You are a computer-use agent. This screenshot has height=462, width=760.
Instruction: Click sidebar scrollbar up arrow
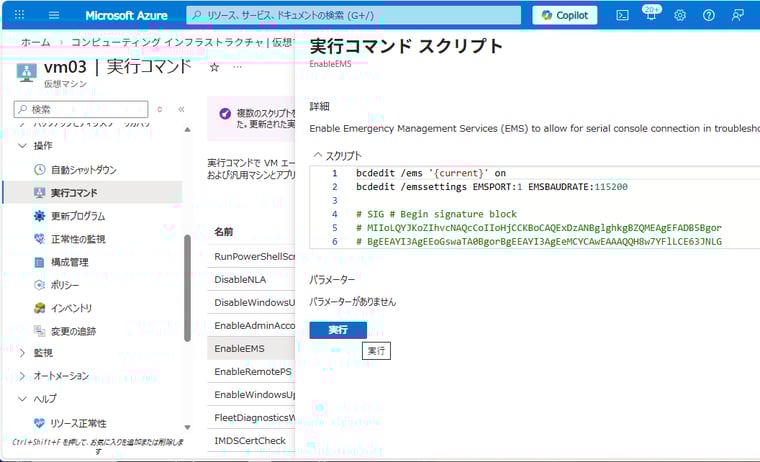[x=187, y=129]
